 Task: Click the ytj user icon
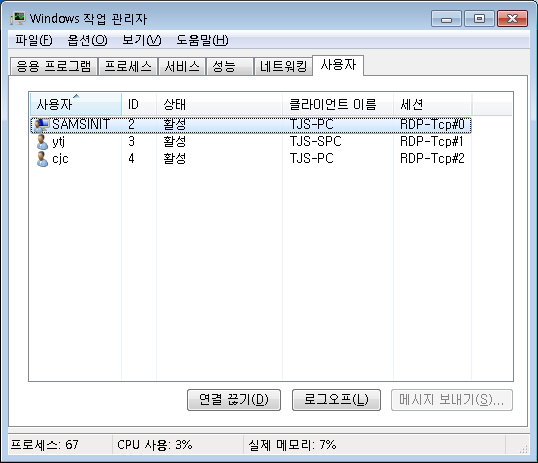[42, 142]
